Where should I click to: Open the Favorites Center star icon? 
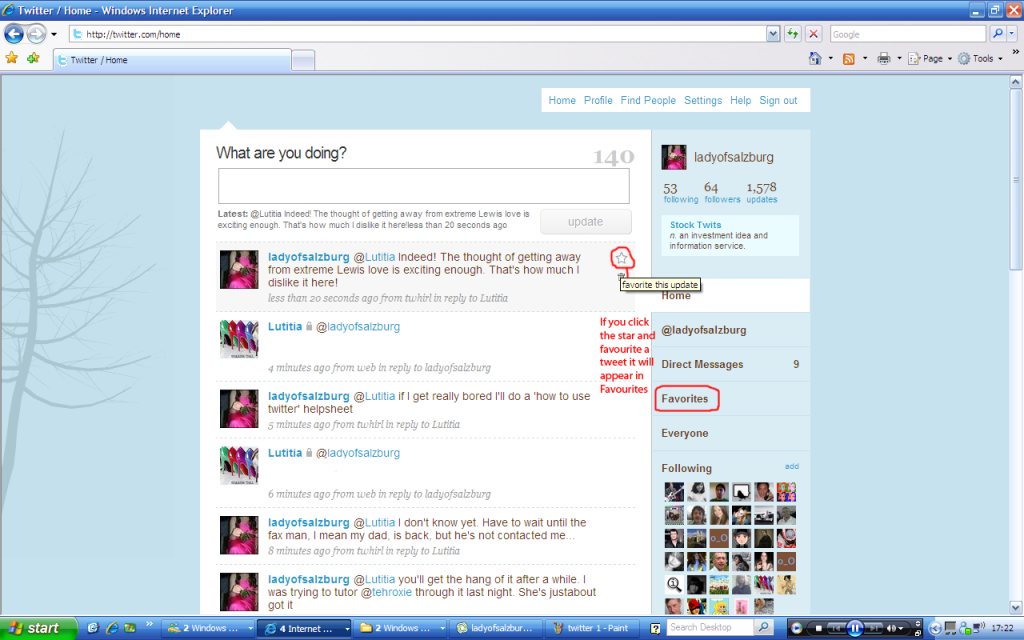pos(12,58)
